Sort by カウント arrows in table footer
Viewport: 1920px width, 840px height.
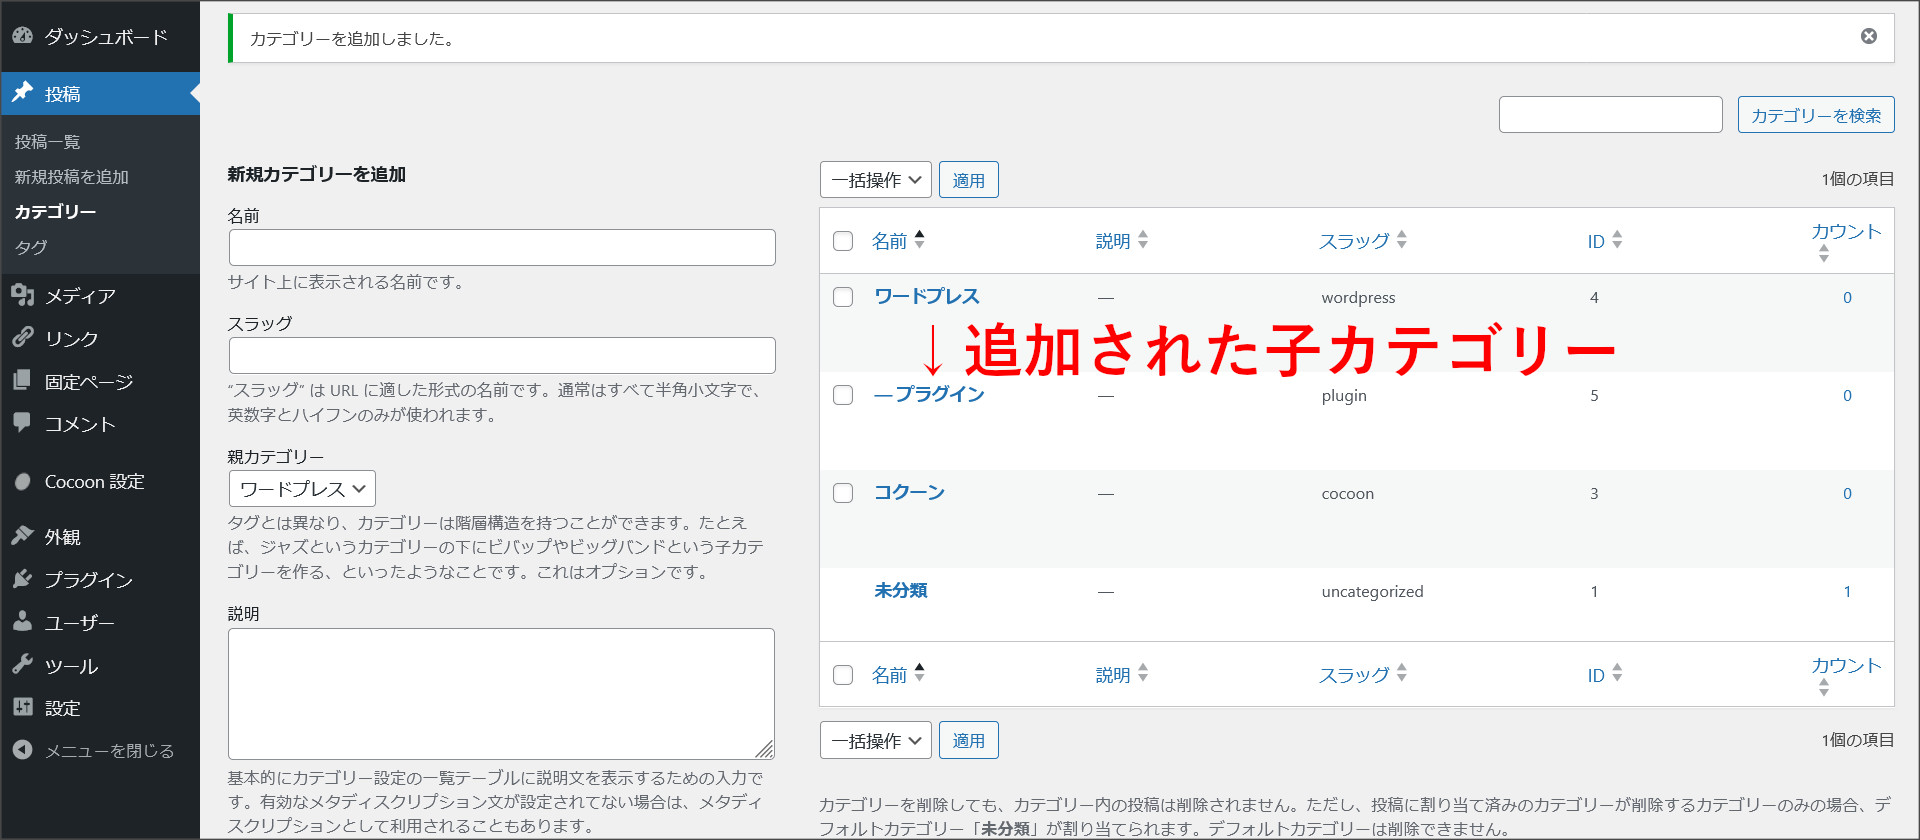pos(1824,688)
